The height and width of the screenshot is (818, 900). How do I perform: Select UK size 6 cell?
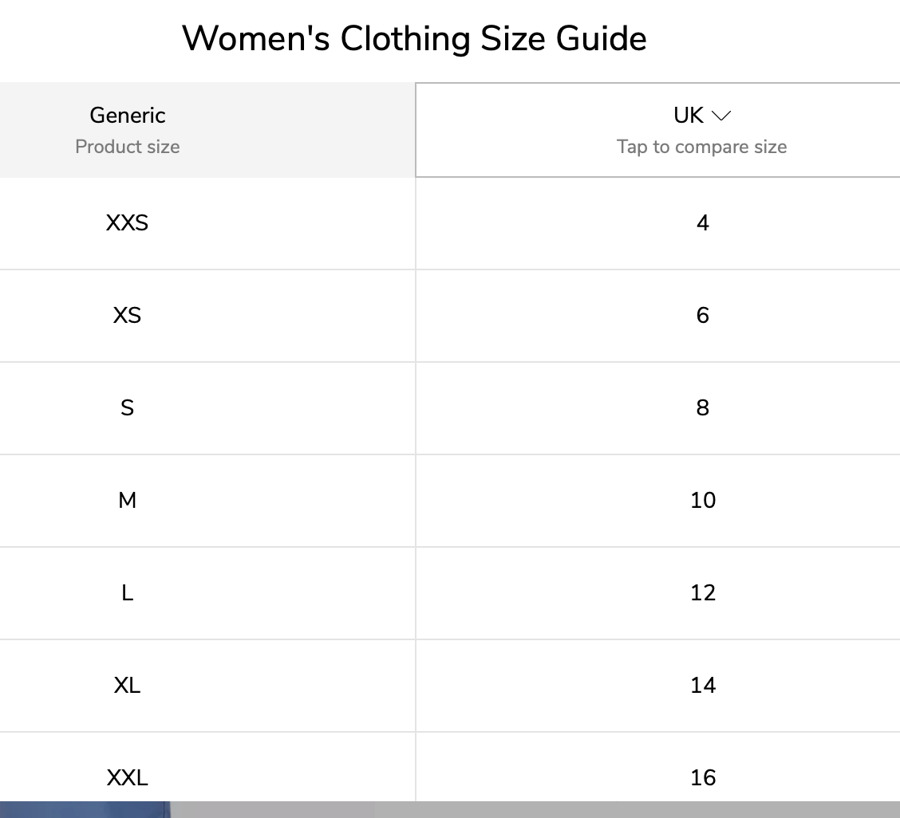(703, 316)
